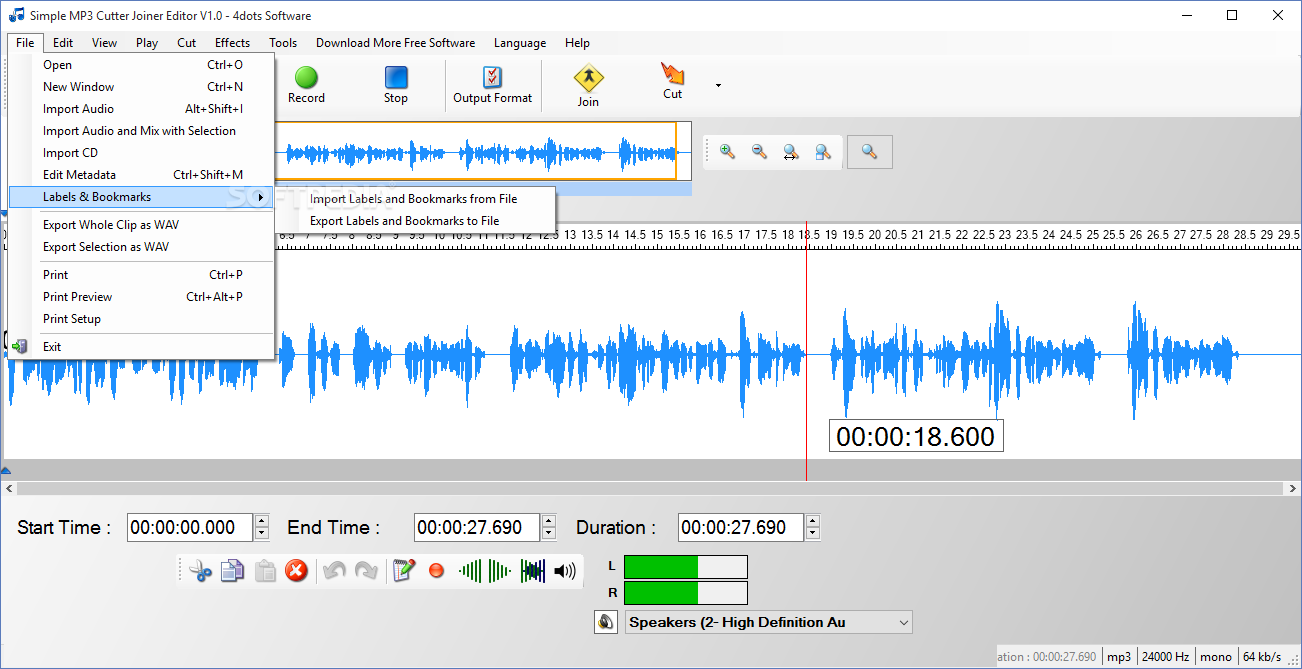Click the speaker volume icon in bottom toolbar
This screenshot has width=1302, height=669.
click(x=565, y=571)
